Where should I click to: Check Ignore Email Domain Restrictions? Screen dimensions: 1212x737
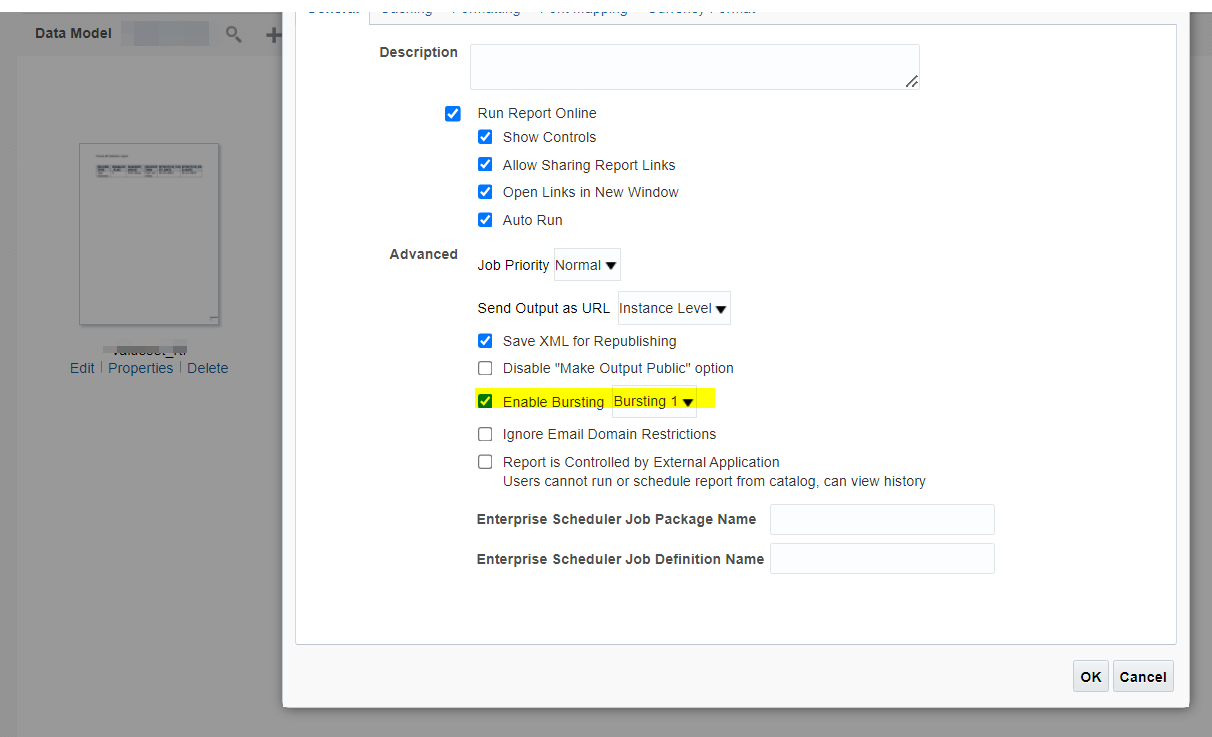[485, 434]
